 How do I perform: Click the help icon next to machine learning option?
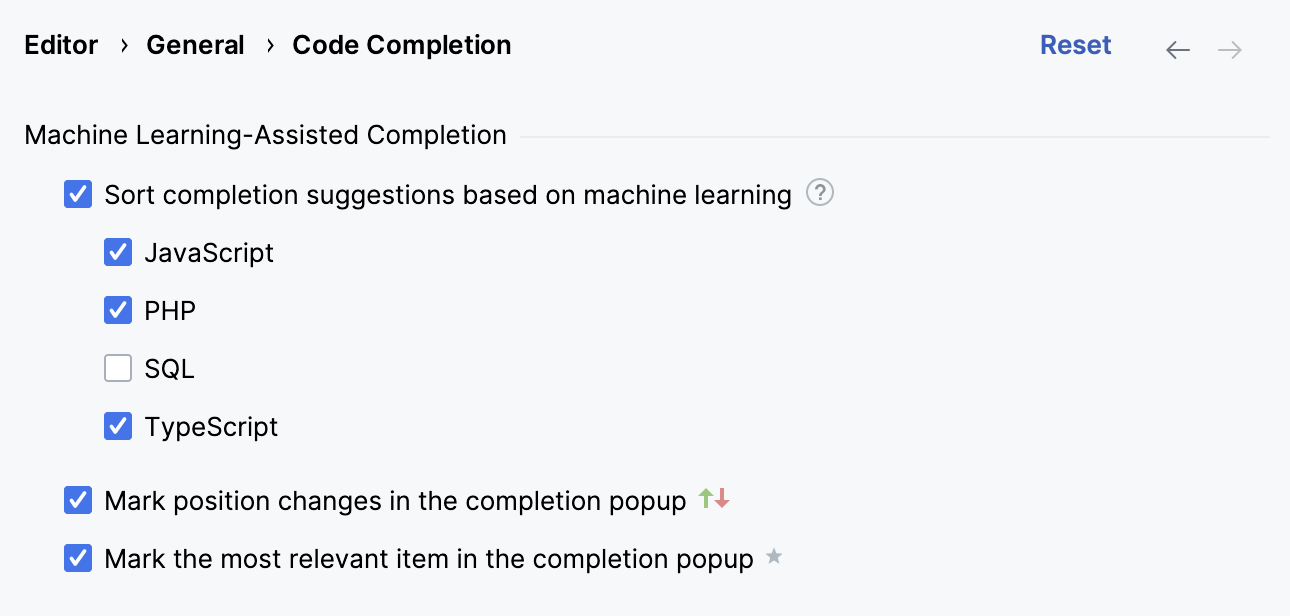pyautogui.click(x=819, y=192)
